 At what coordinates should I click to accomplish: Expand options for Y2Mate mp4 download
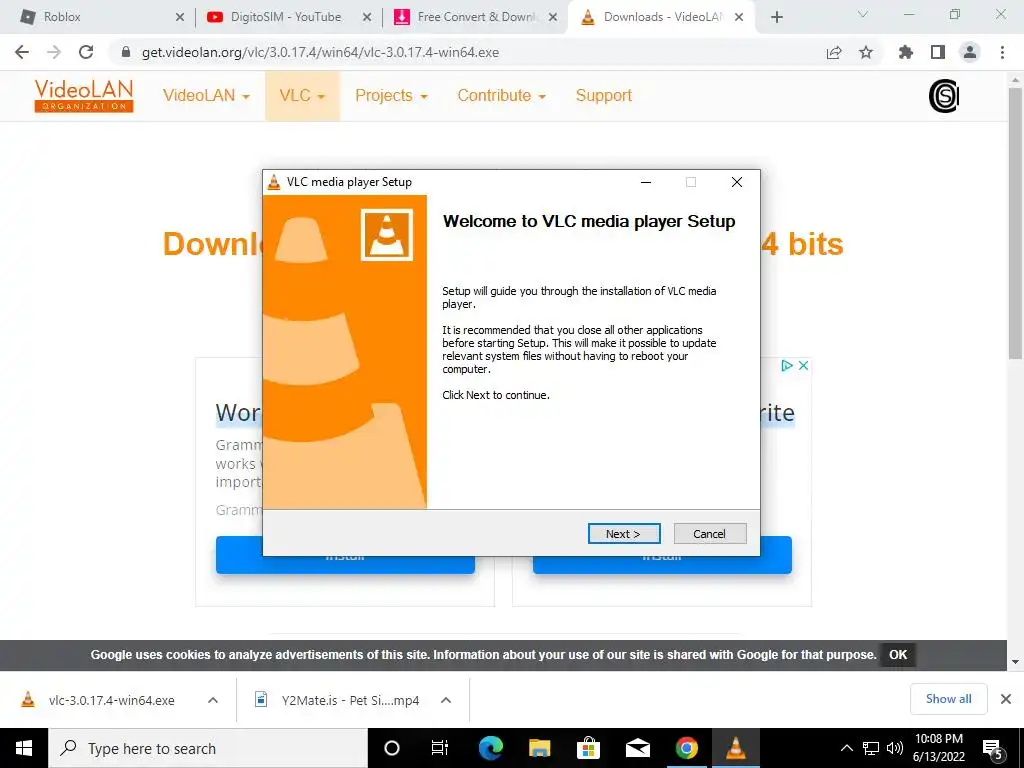coord(446,700)
